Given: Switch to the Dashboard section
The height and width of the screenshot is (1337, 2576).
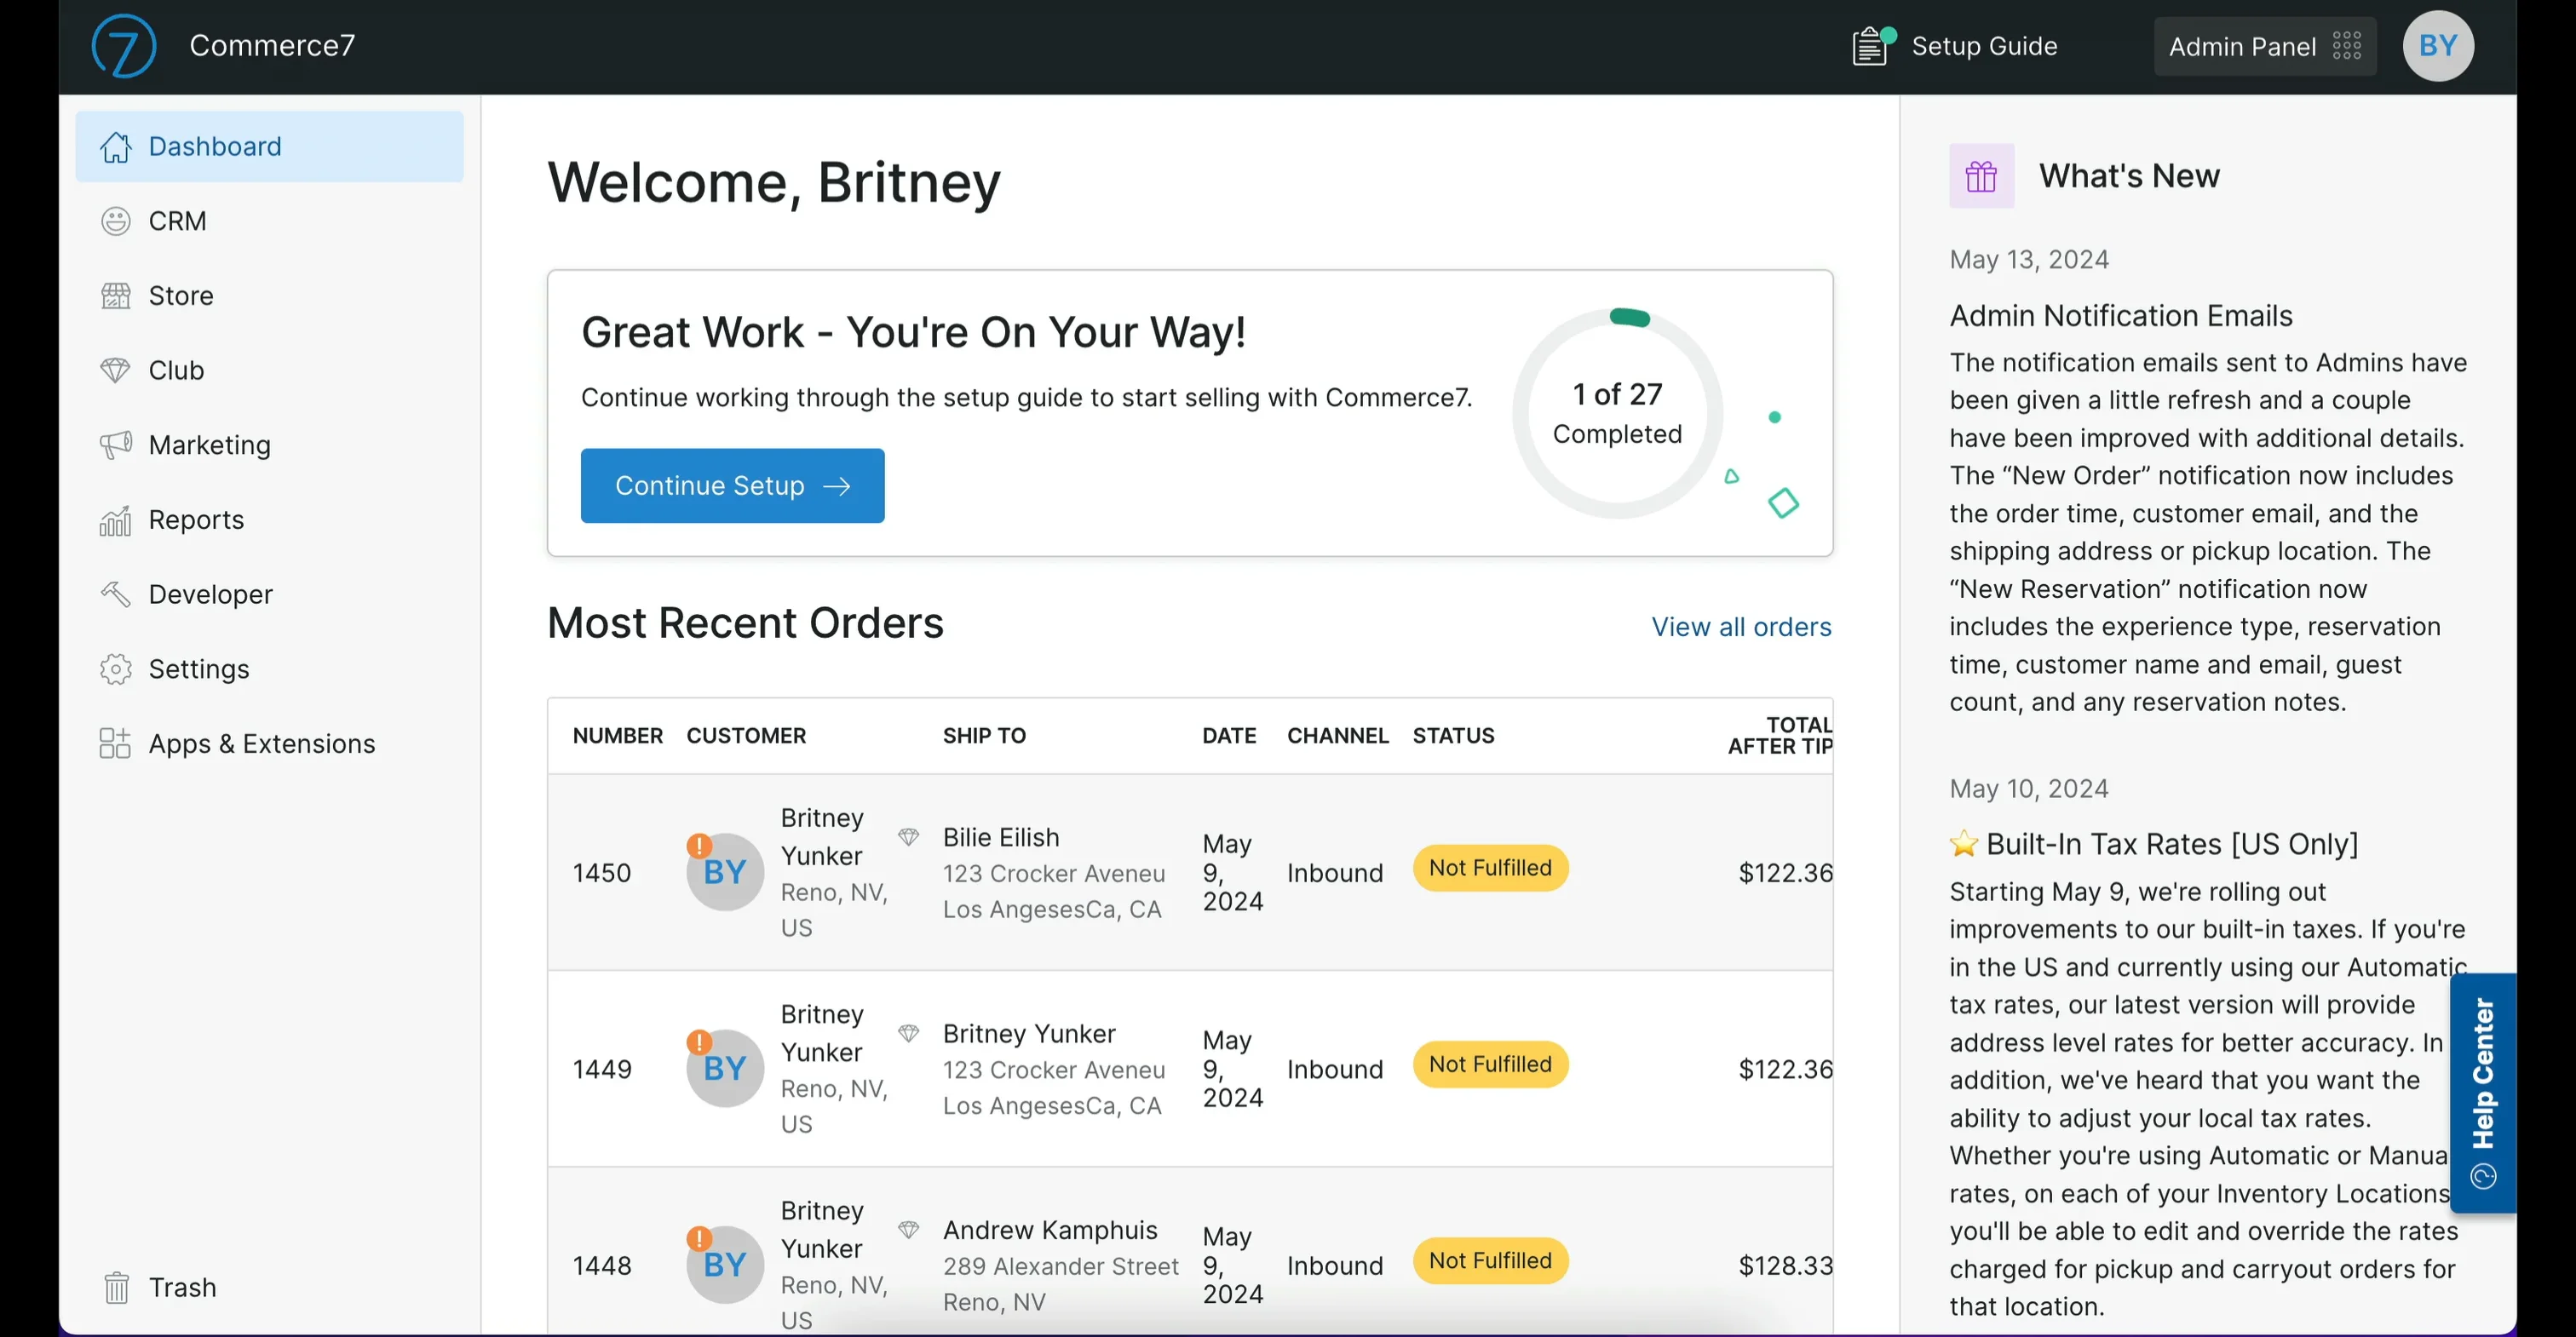Looking at the screenshot, I should pos(214,146).
